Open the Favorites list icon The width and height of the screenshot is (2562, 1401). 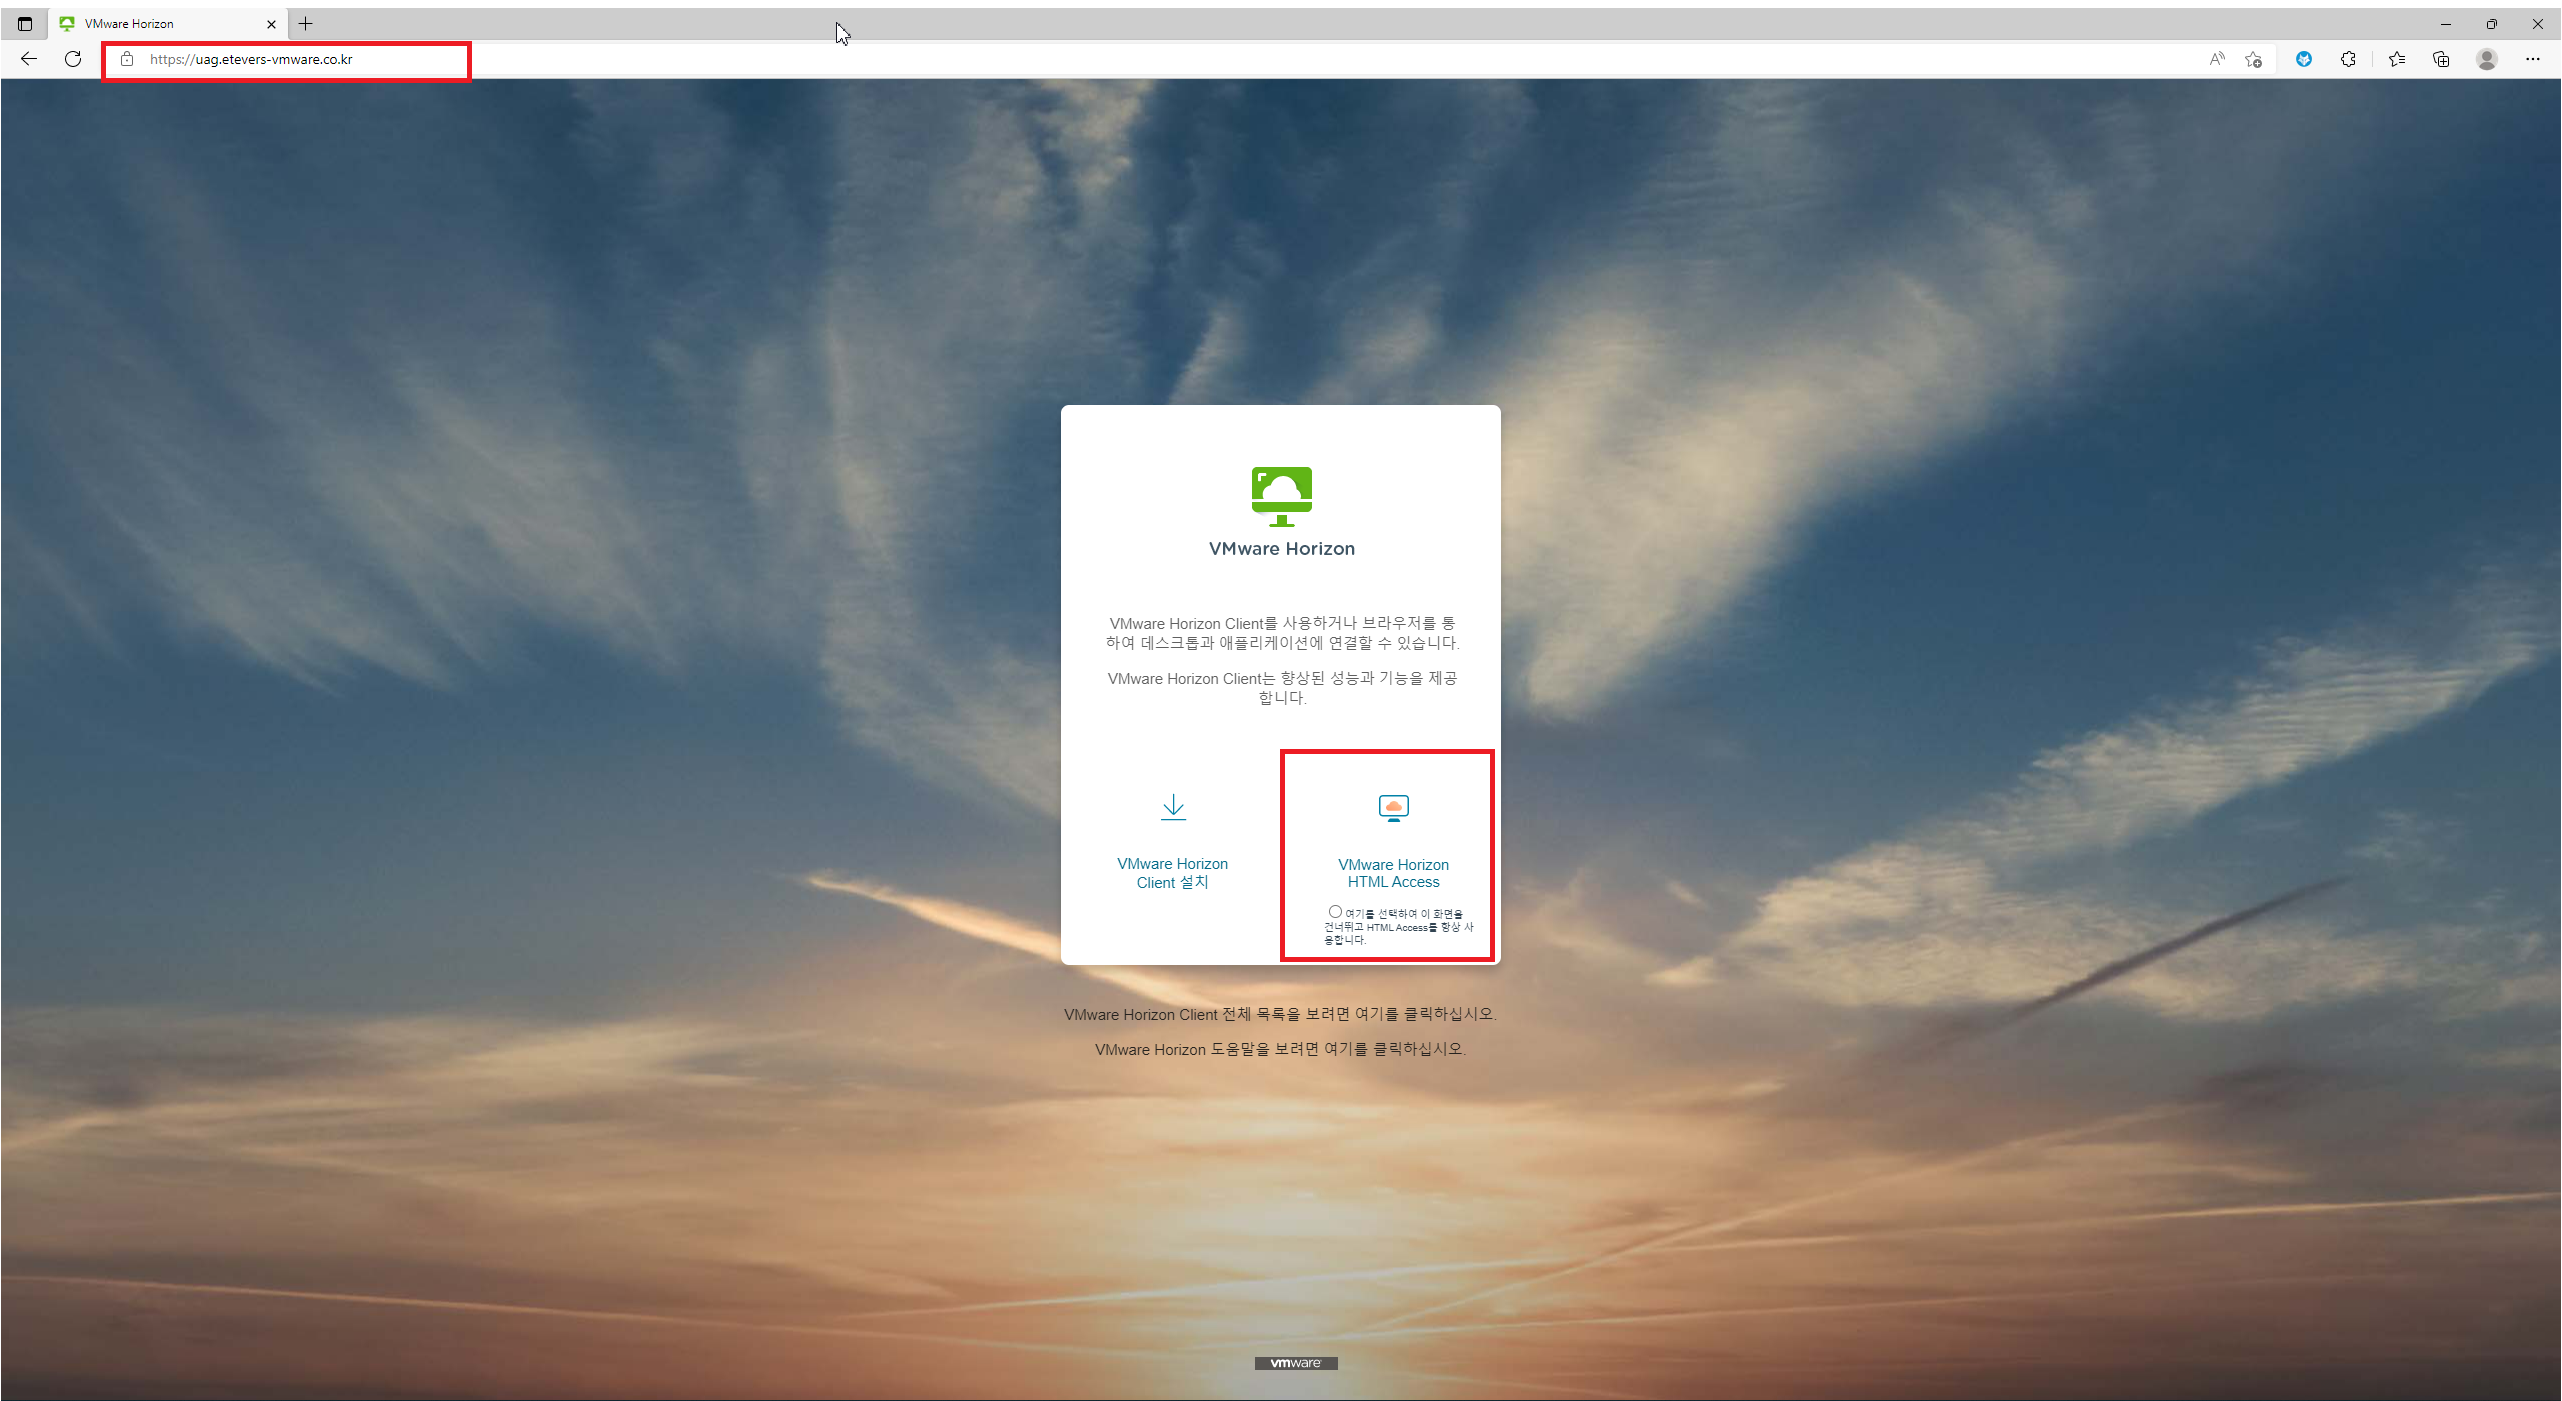[2397, 59]
